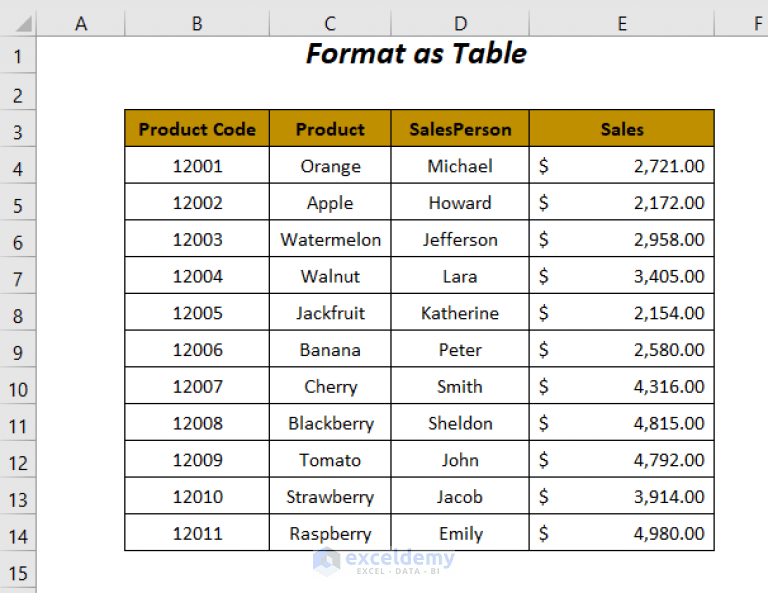768x593 pixels.
Task: Select column B header
Action: click(197, 23)
